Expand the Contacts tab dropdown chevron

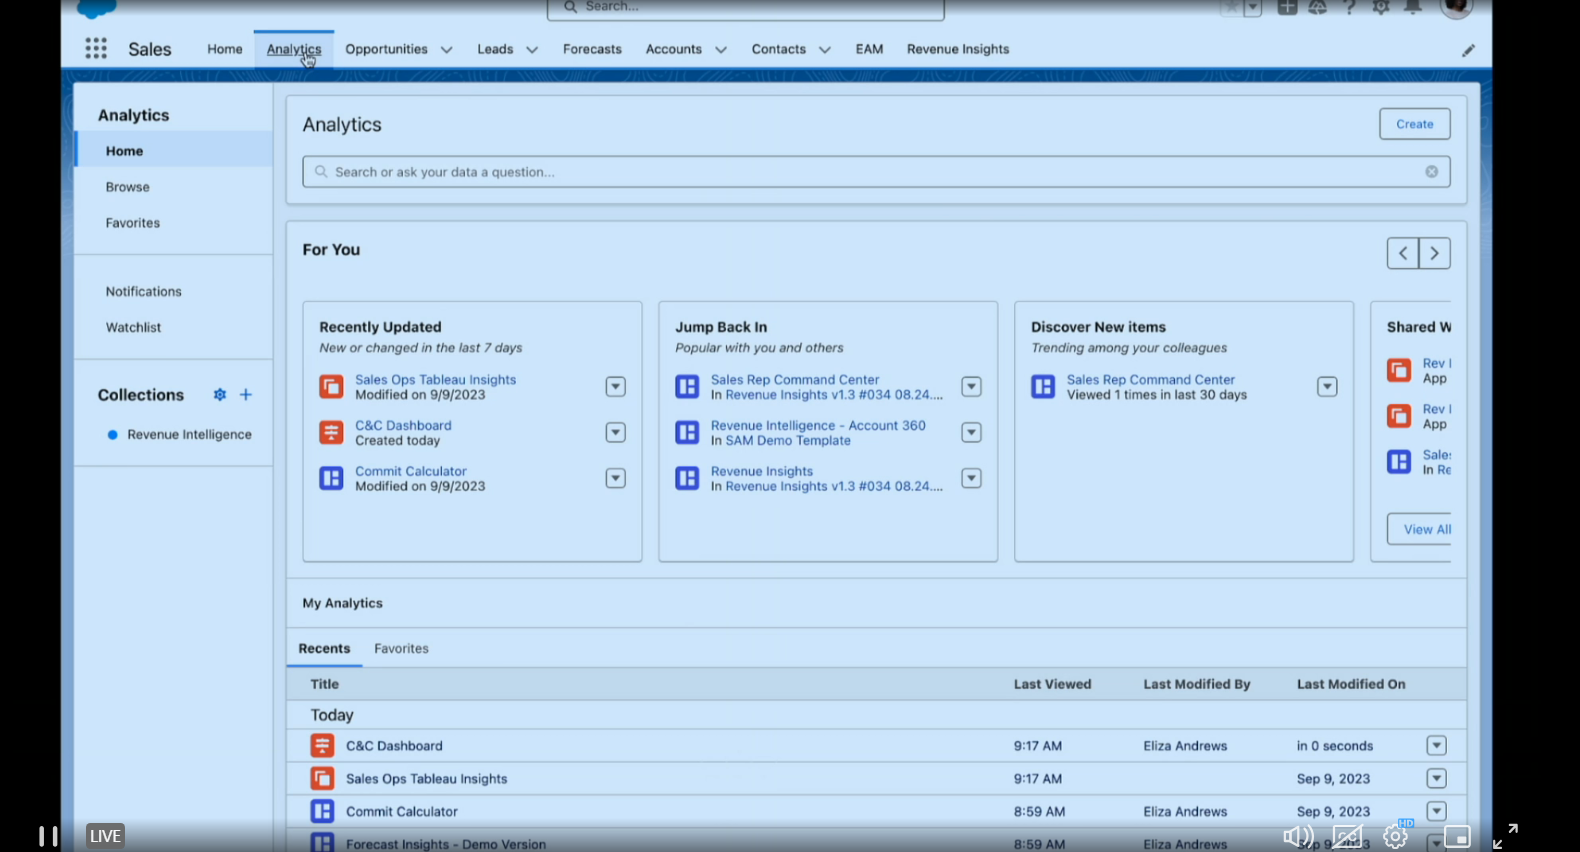pyautogui.click(x=825, y=50)
